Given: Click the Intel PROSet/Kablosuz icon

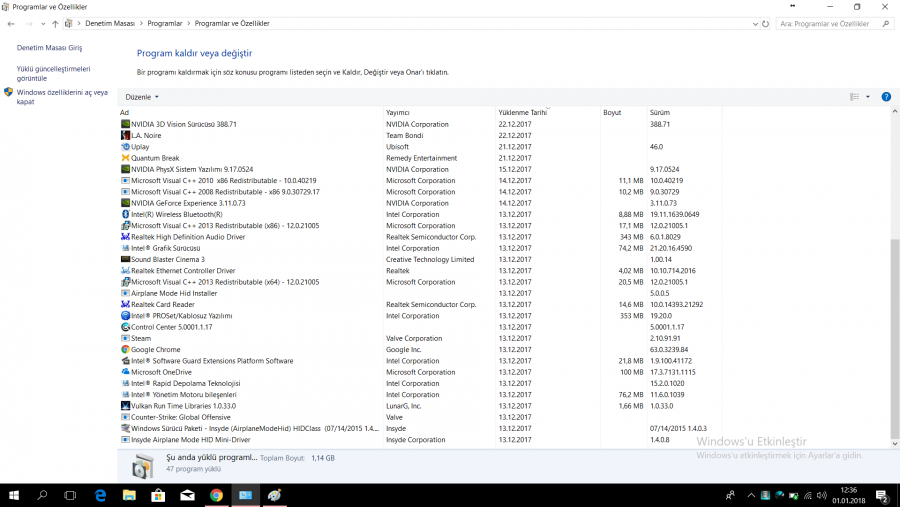Looking at the screenshot, I should click(125, 316).
